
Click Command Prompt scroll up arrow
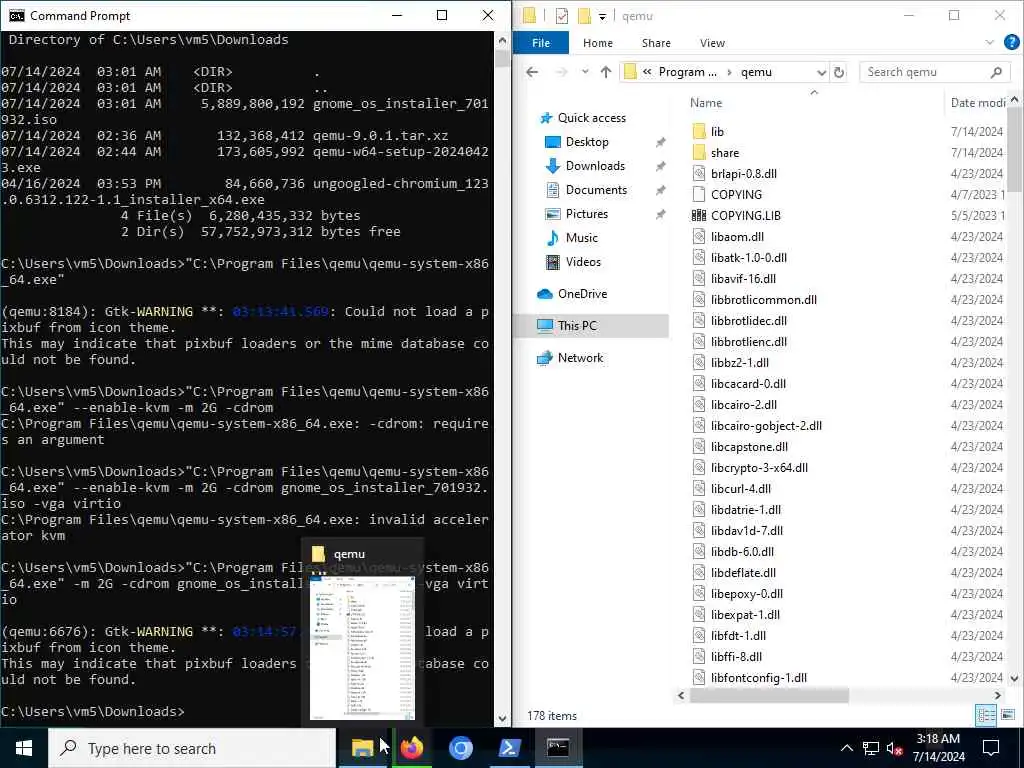click(502, 40)
